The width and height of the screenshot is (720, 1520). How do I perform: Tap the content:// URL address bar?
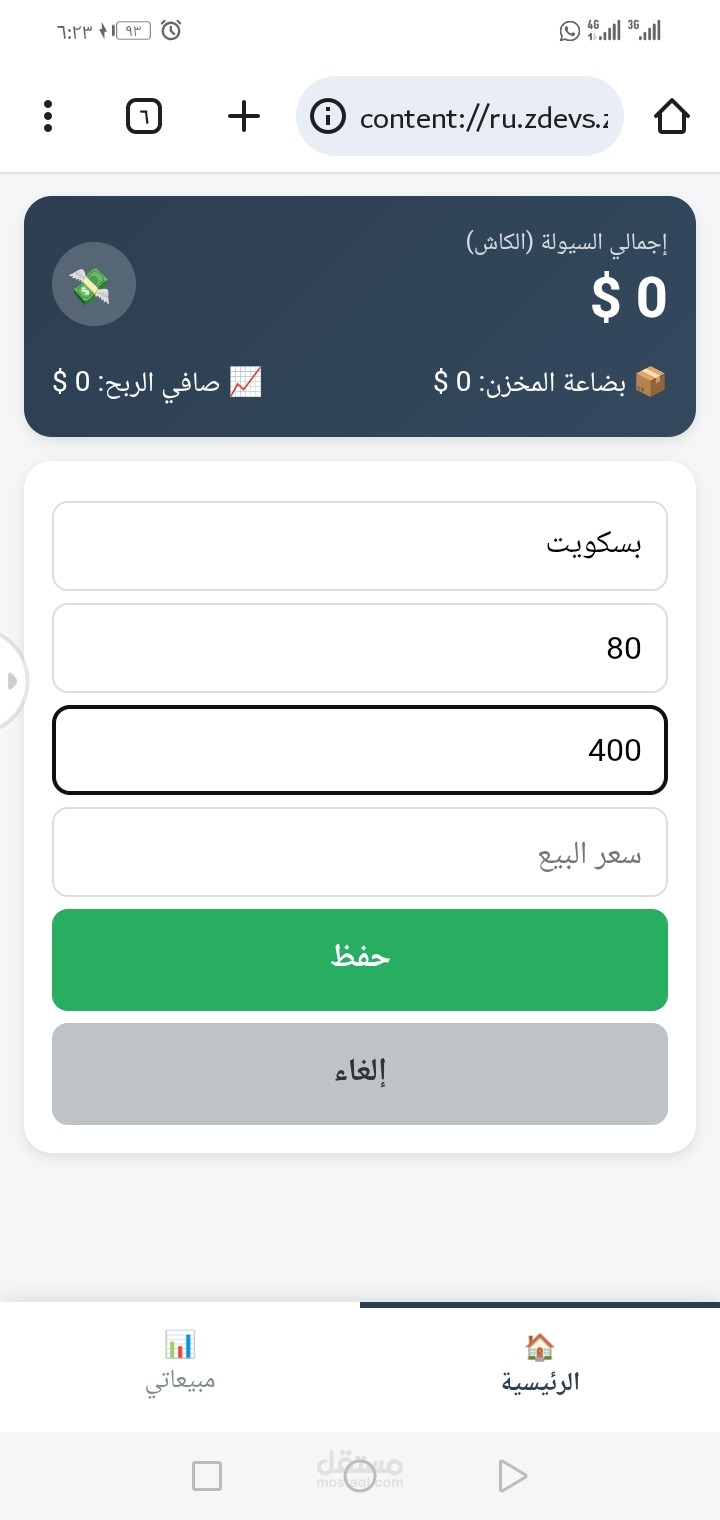460,117
